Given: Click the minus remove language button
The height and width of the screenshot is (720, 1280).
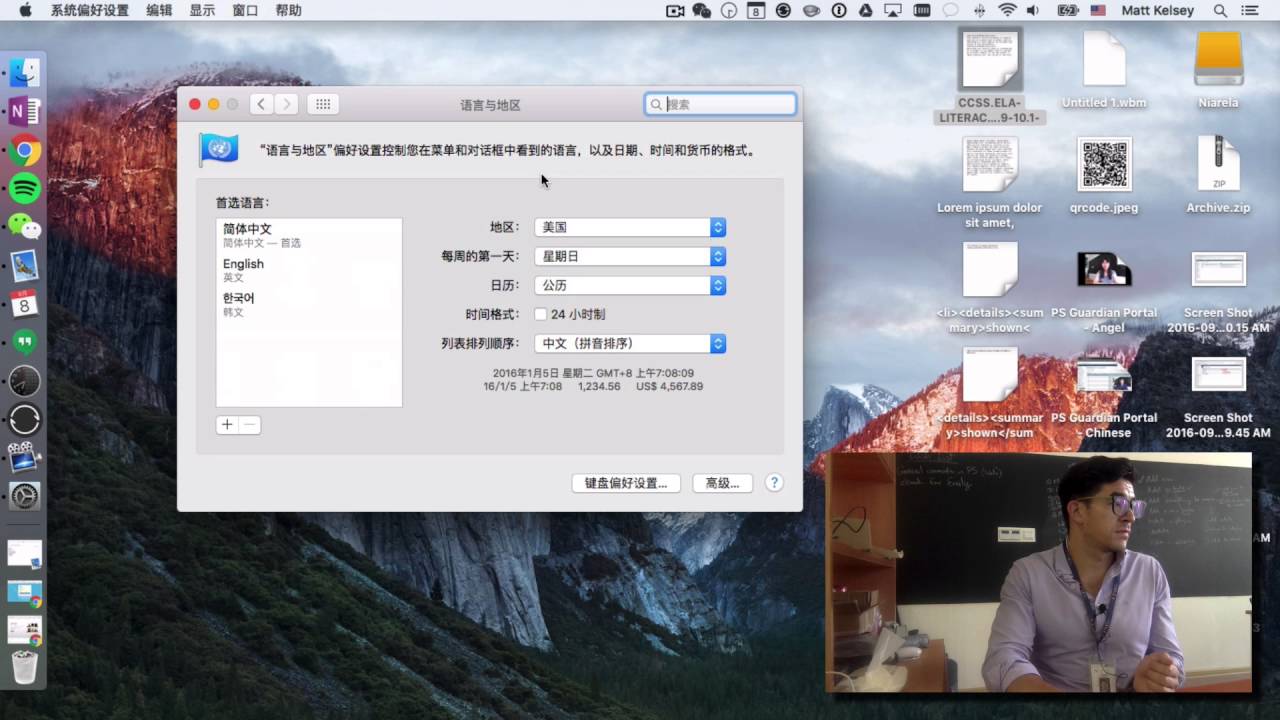Looking at the screenshot, I should (x=250, y=424).
